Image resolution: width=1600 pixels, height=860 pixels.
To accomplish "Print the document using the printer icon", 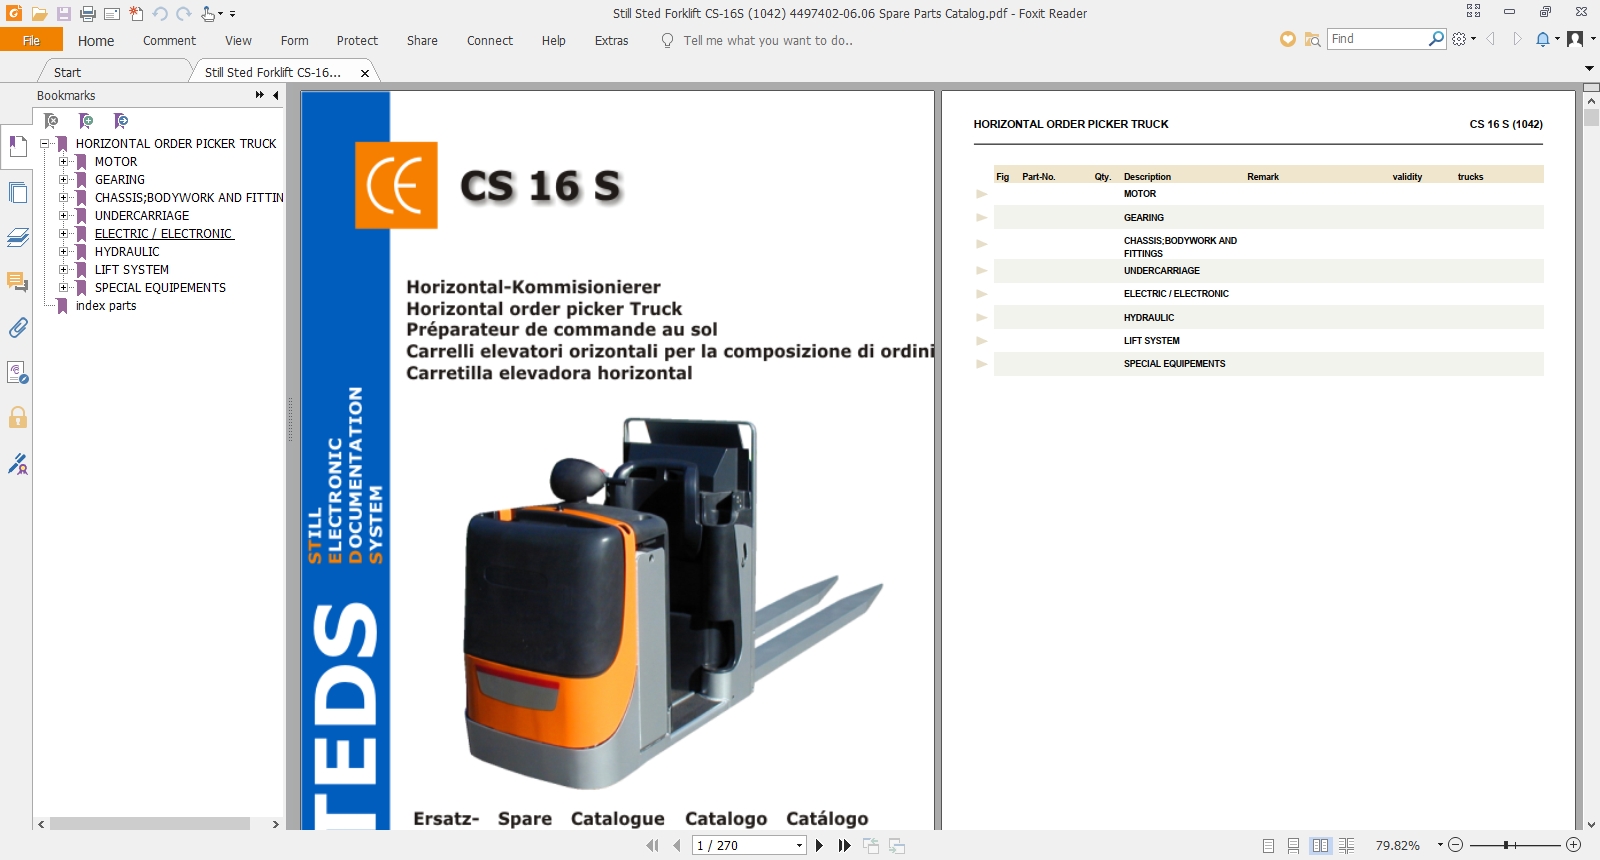I will point(88,14).
